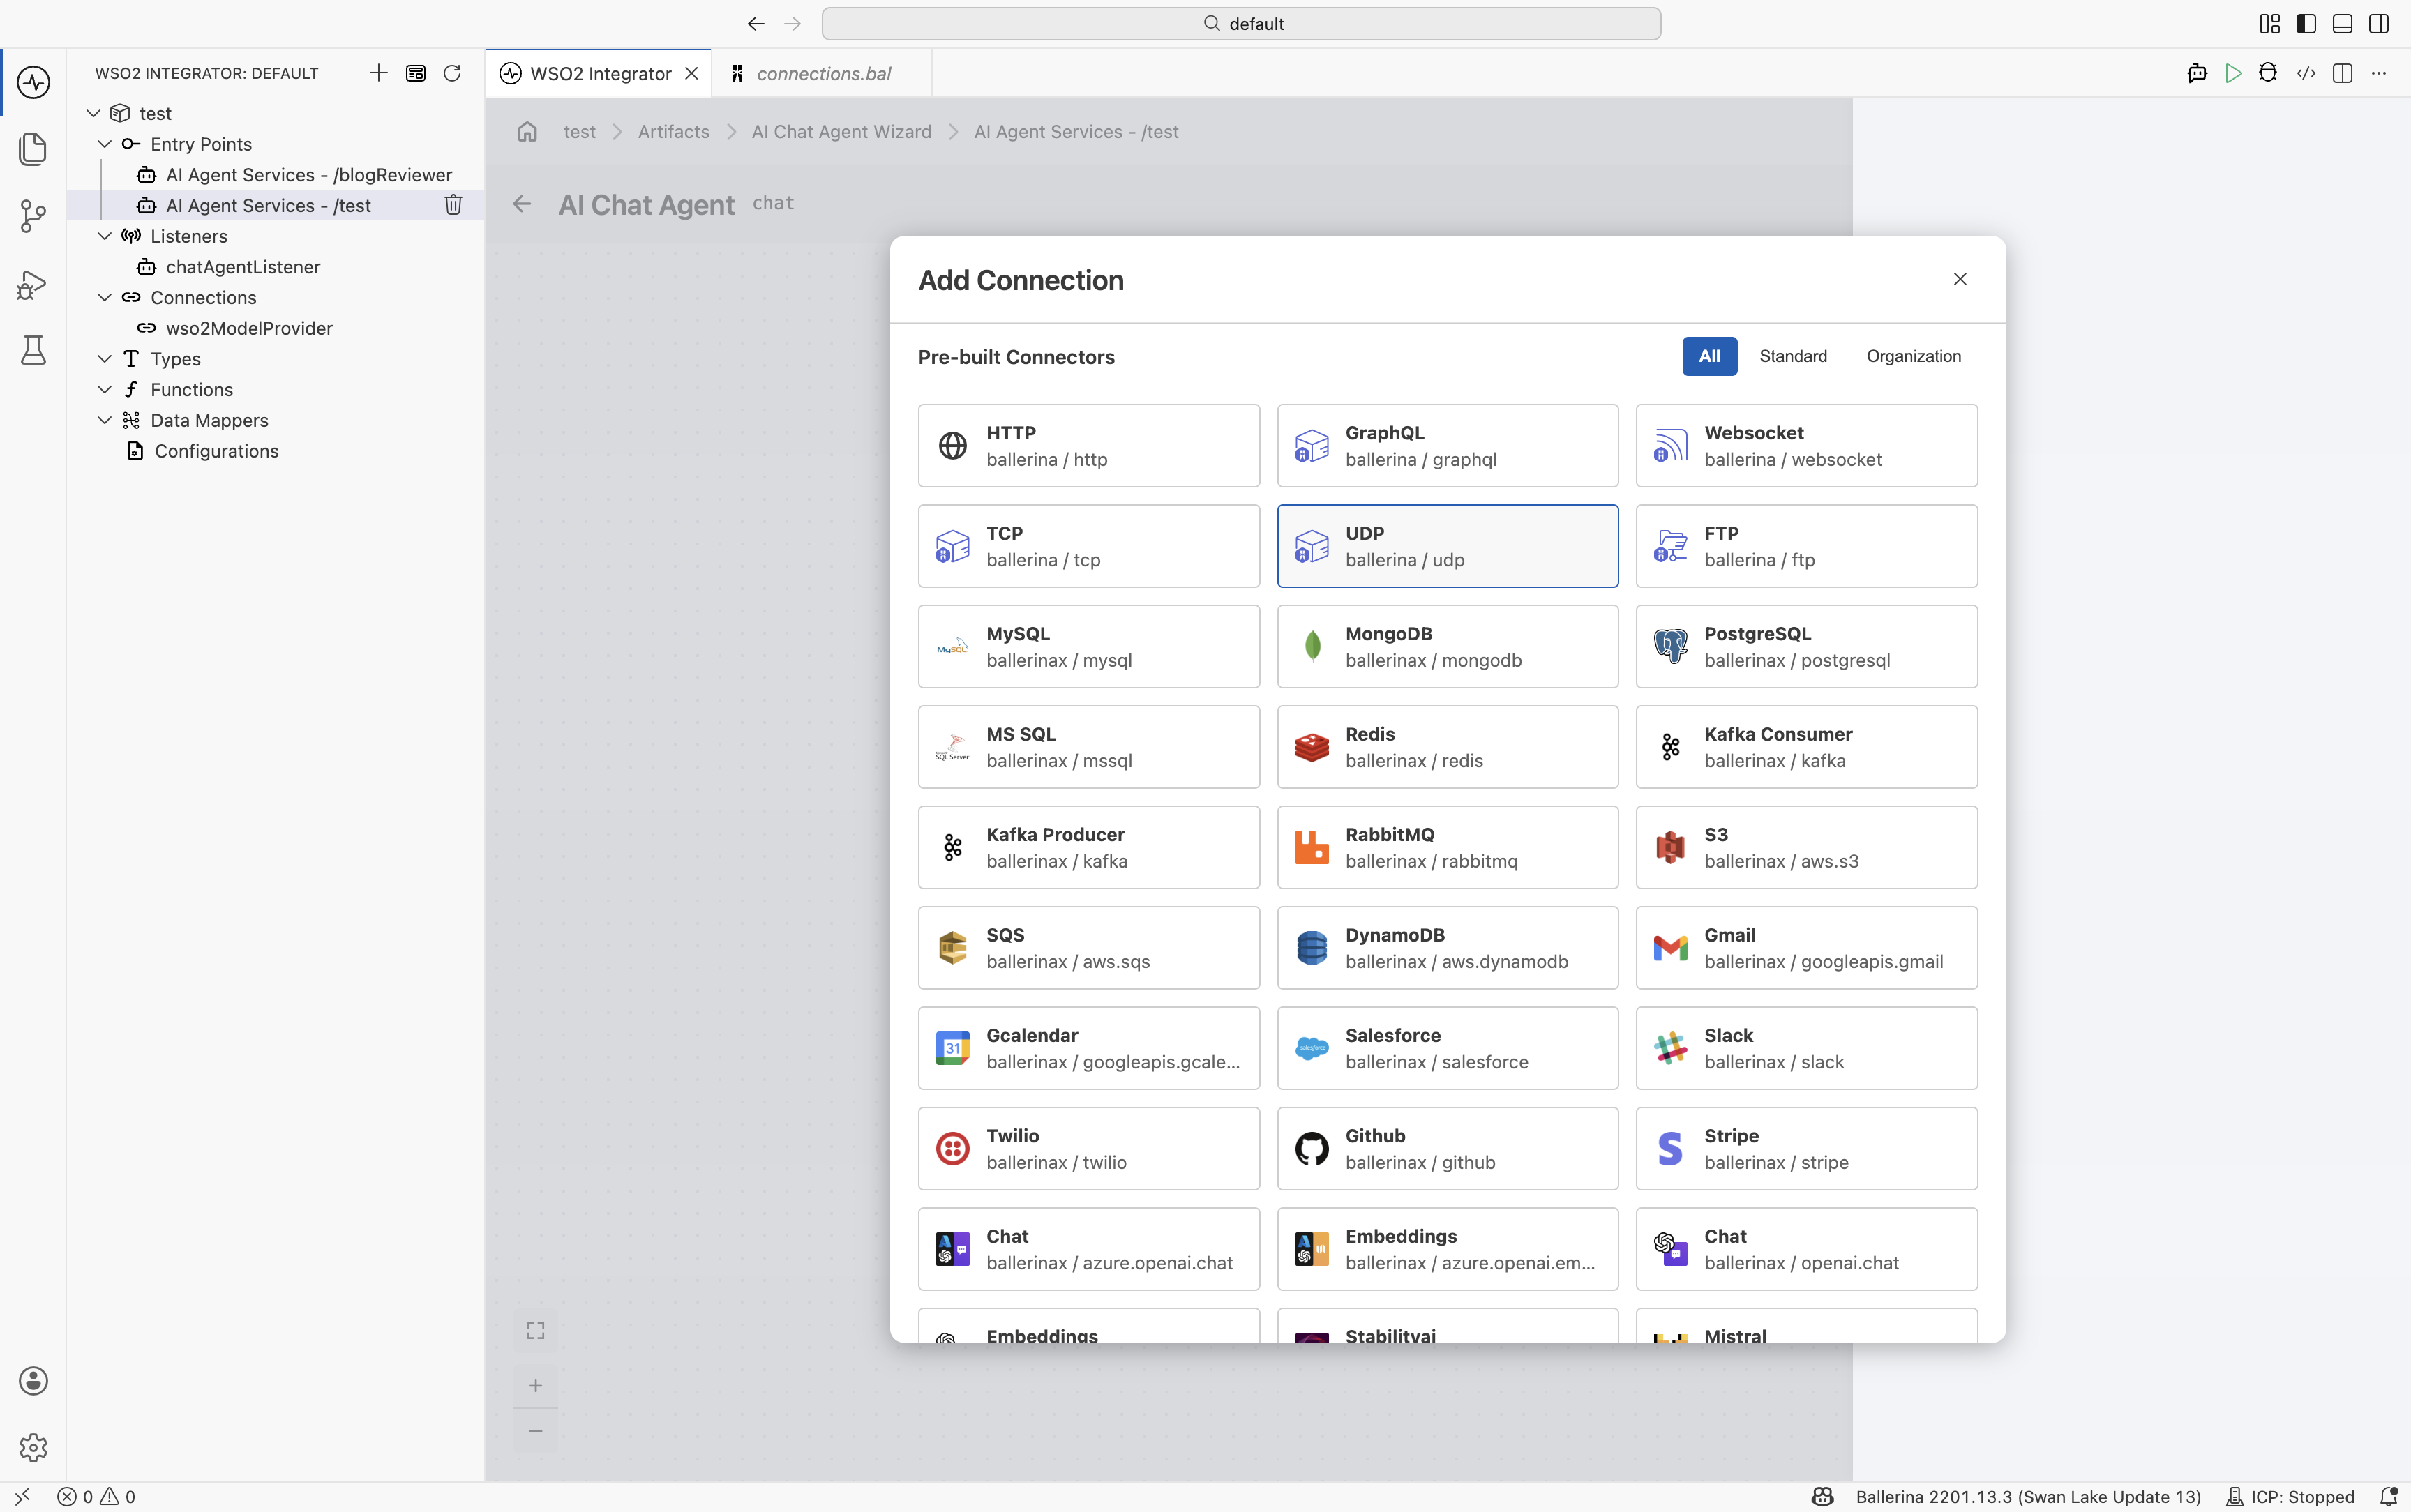Viewport: 2411px width, 1512px height.
Task: Choose the Redis connector card
Action: tap(1447, 747)
